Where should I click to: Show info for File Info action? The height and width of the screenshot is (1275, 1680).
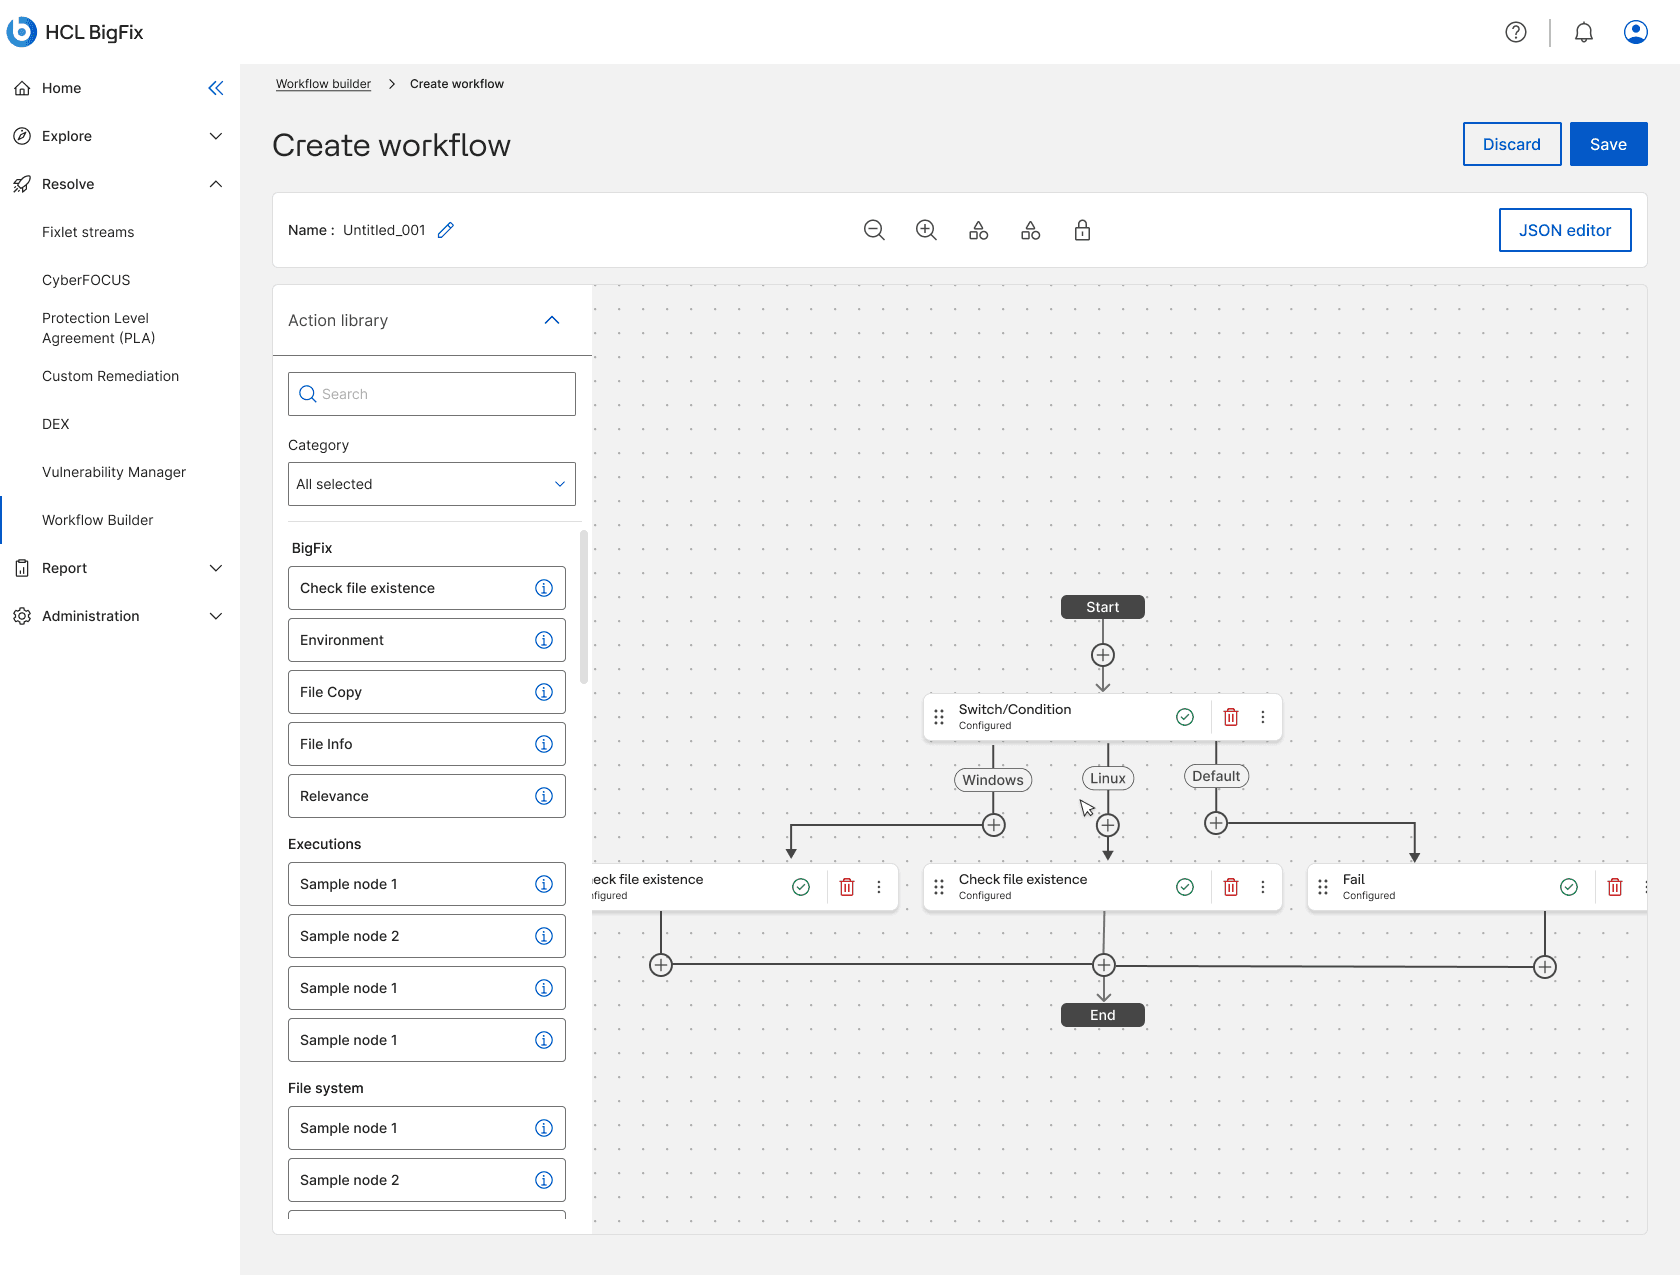click(x=544, y=744)
